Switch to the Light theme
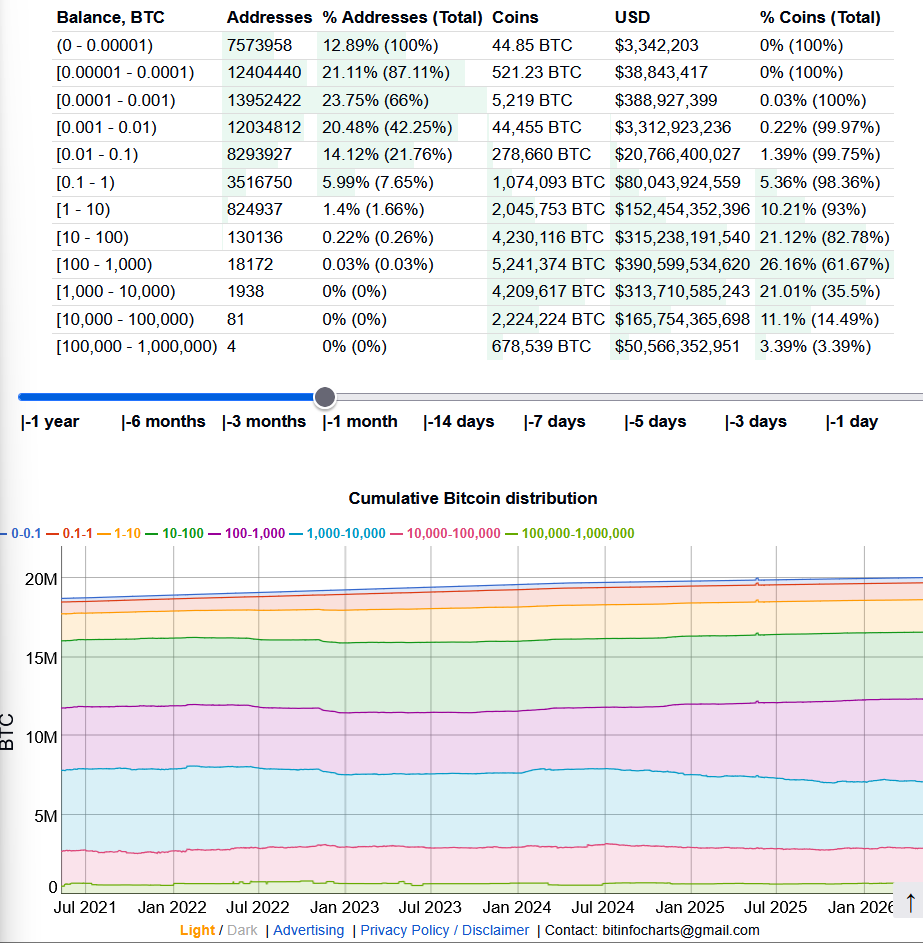The image size is (923, 943). tap(197, 930)
